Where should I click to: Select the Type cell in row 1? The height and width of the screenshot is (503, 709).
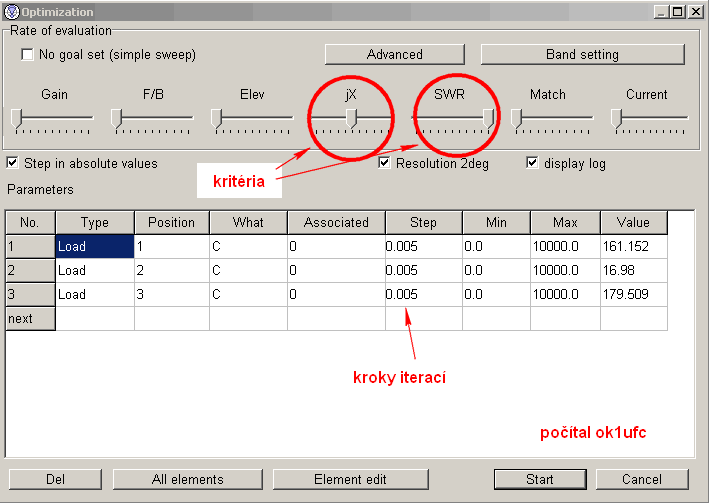point(94,246)
